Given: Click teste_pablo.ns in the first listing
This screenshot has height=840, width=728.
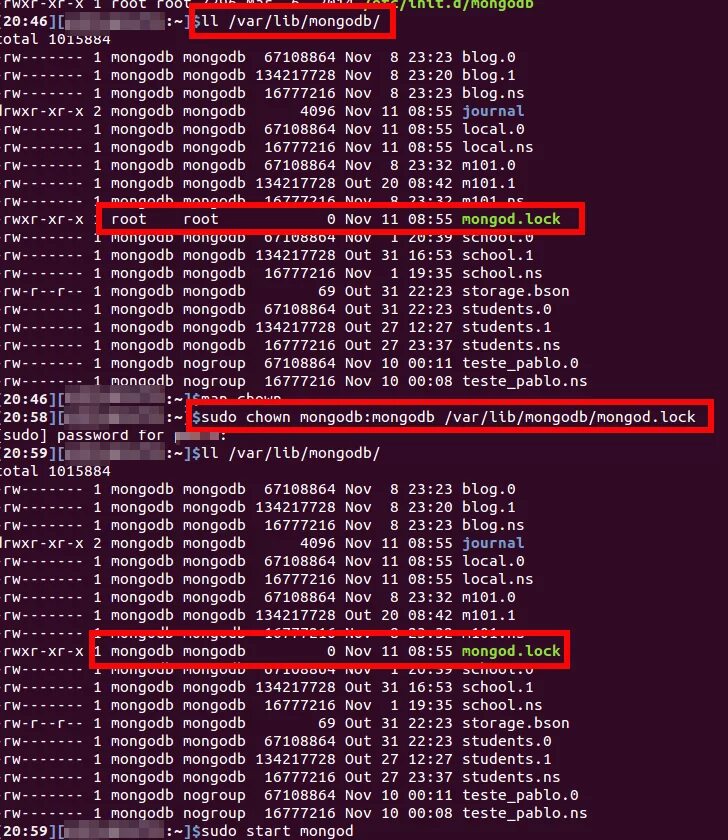Looking at the screenshot, I should [x=524, y=381].
